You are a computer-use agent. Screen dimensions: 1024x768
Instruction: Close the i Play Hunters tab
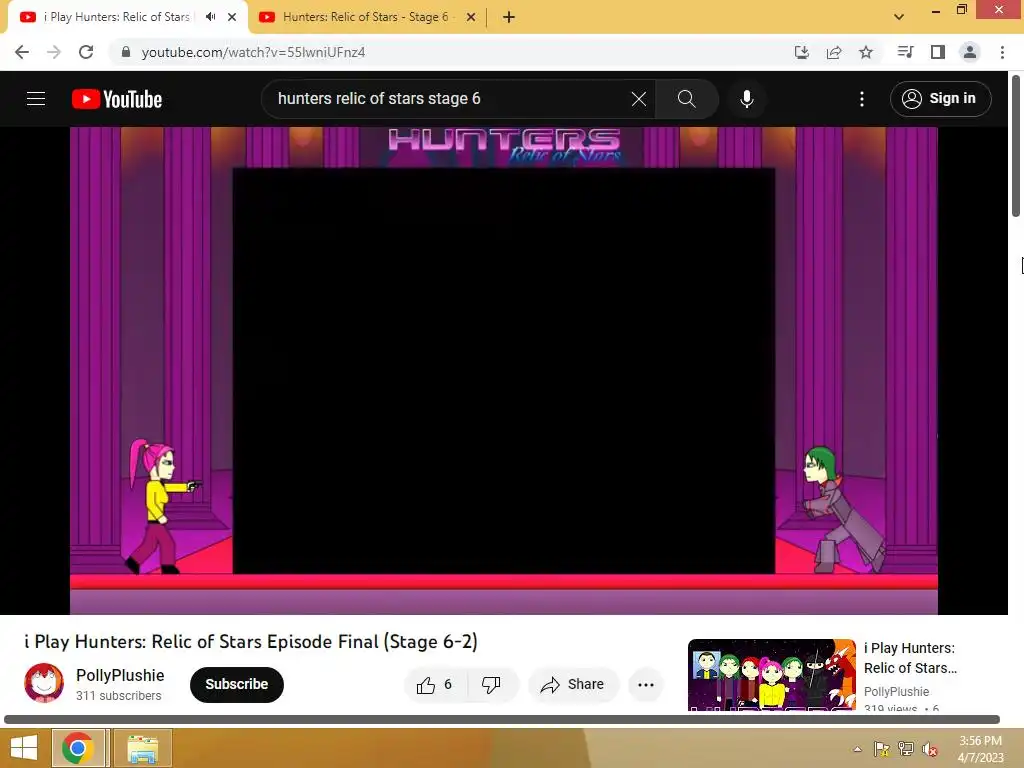(x=232, y=17)
